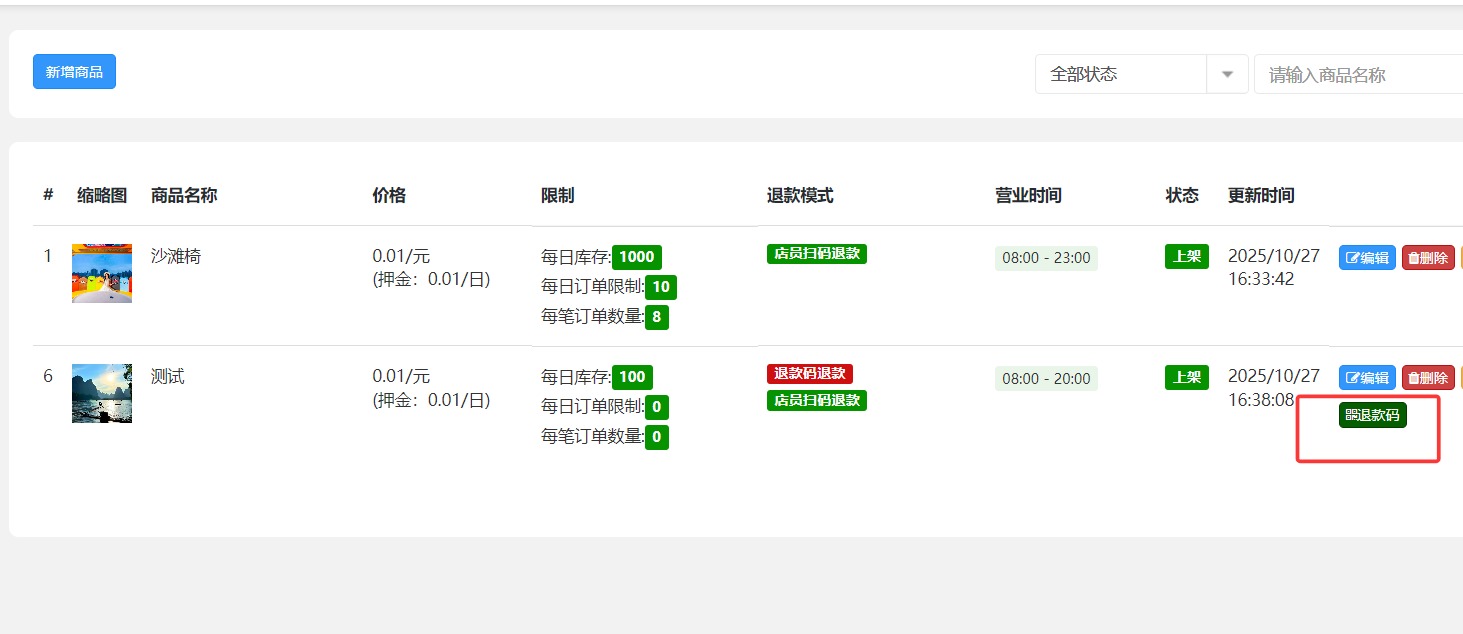
Task: Focus the 请输入商品名称 search field
Action: [x=1360, y=75]
